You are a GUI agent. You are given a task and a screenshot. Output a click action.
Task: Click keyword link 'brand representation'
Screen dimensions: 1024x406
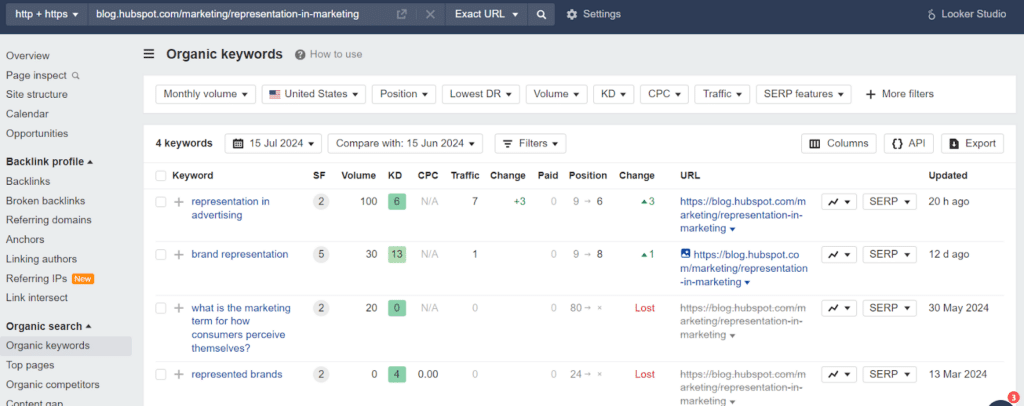click(240, 255)
